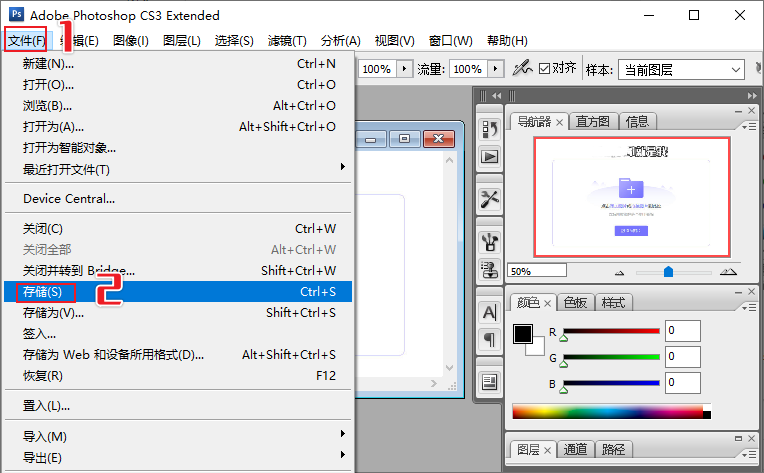Image resolution: width=764 pixels, height=473 pixels.
Task: Open the opacity 100% flyout arrow
Action: tap(404, 69)
